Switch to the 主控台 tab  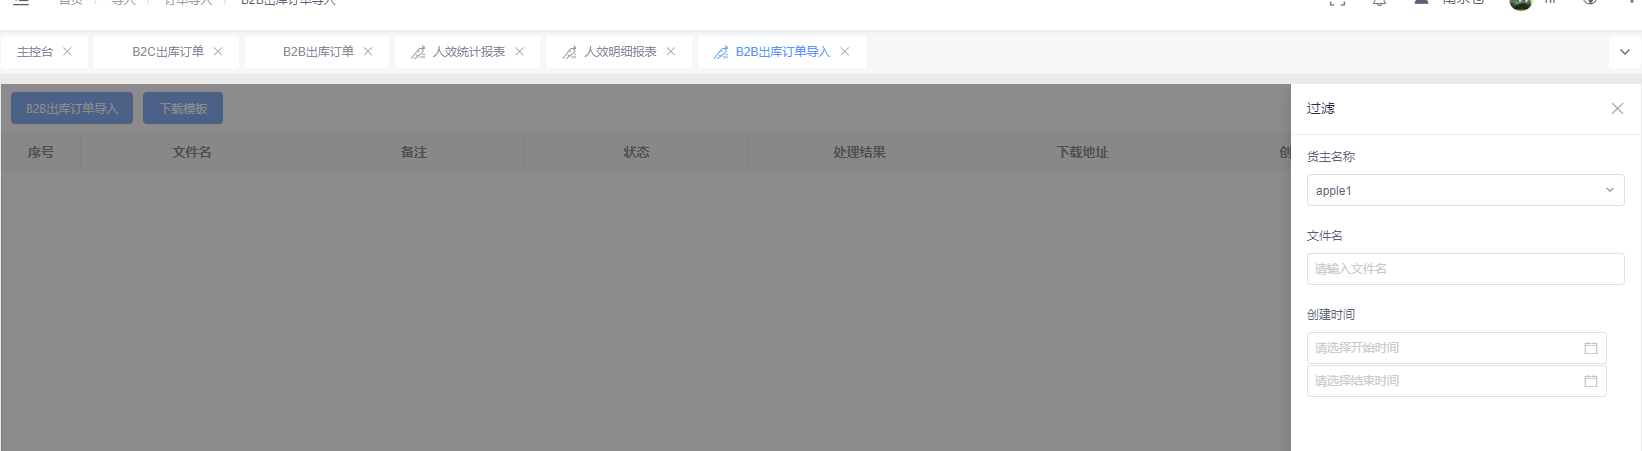35,52
